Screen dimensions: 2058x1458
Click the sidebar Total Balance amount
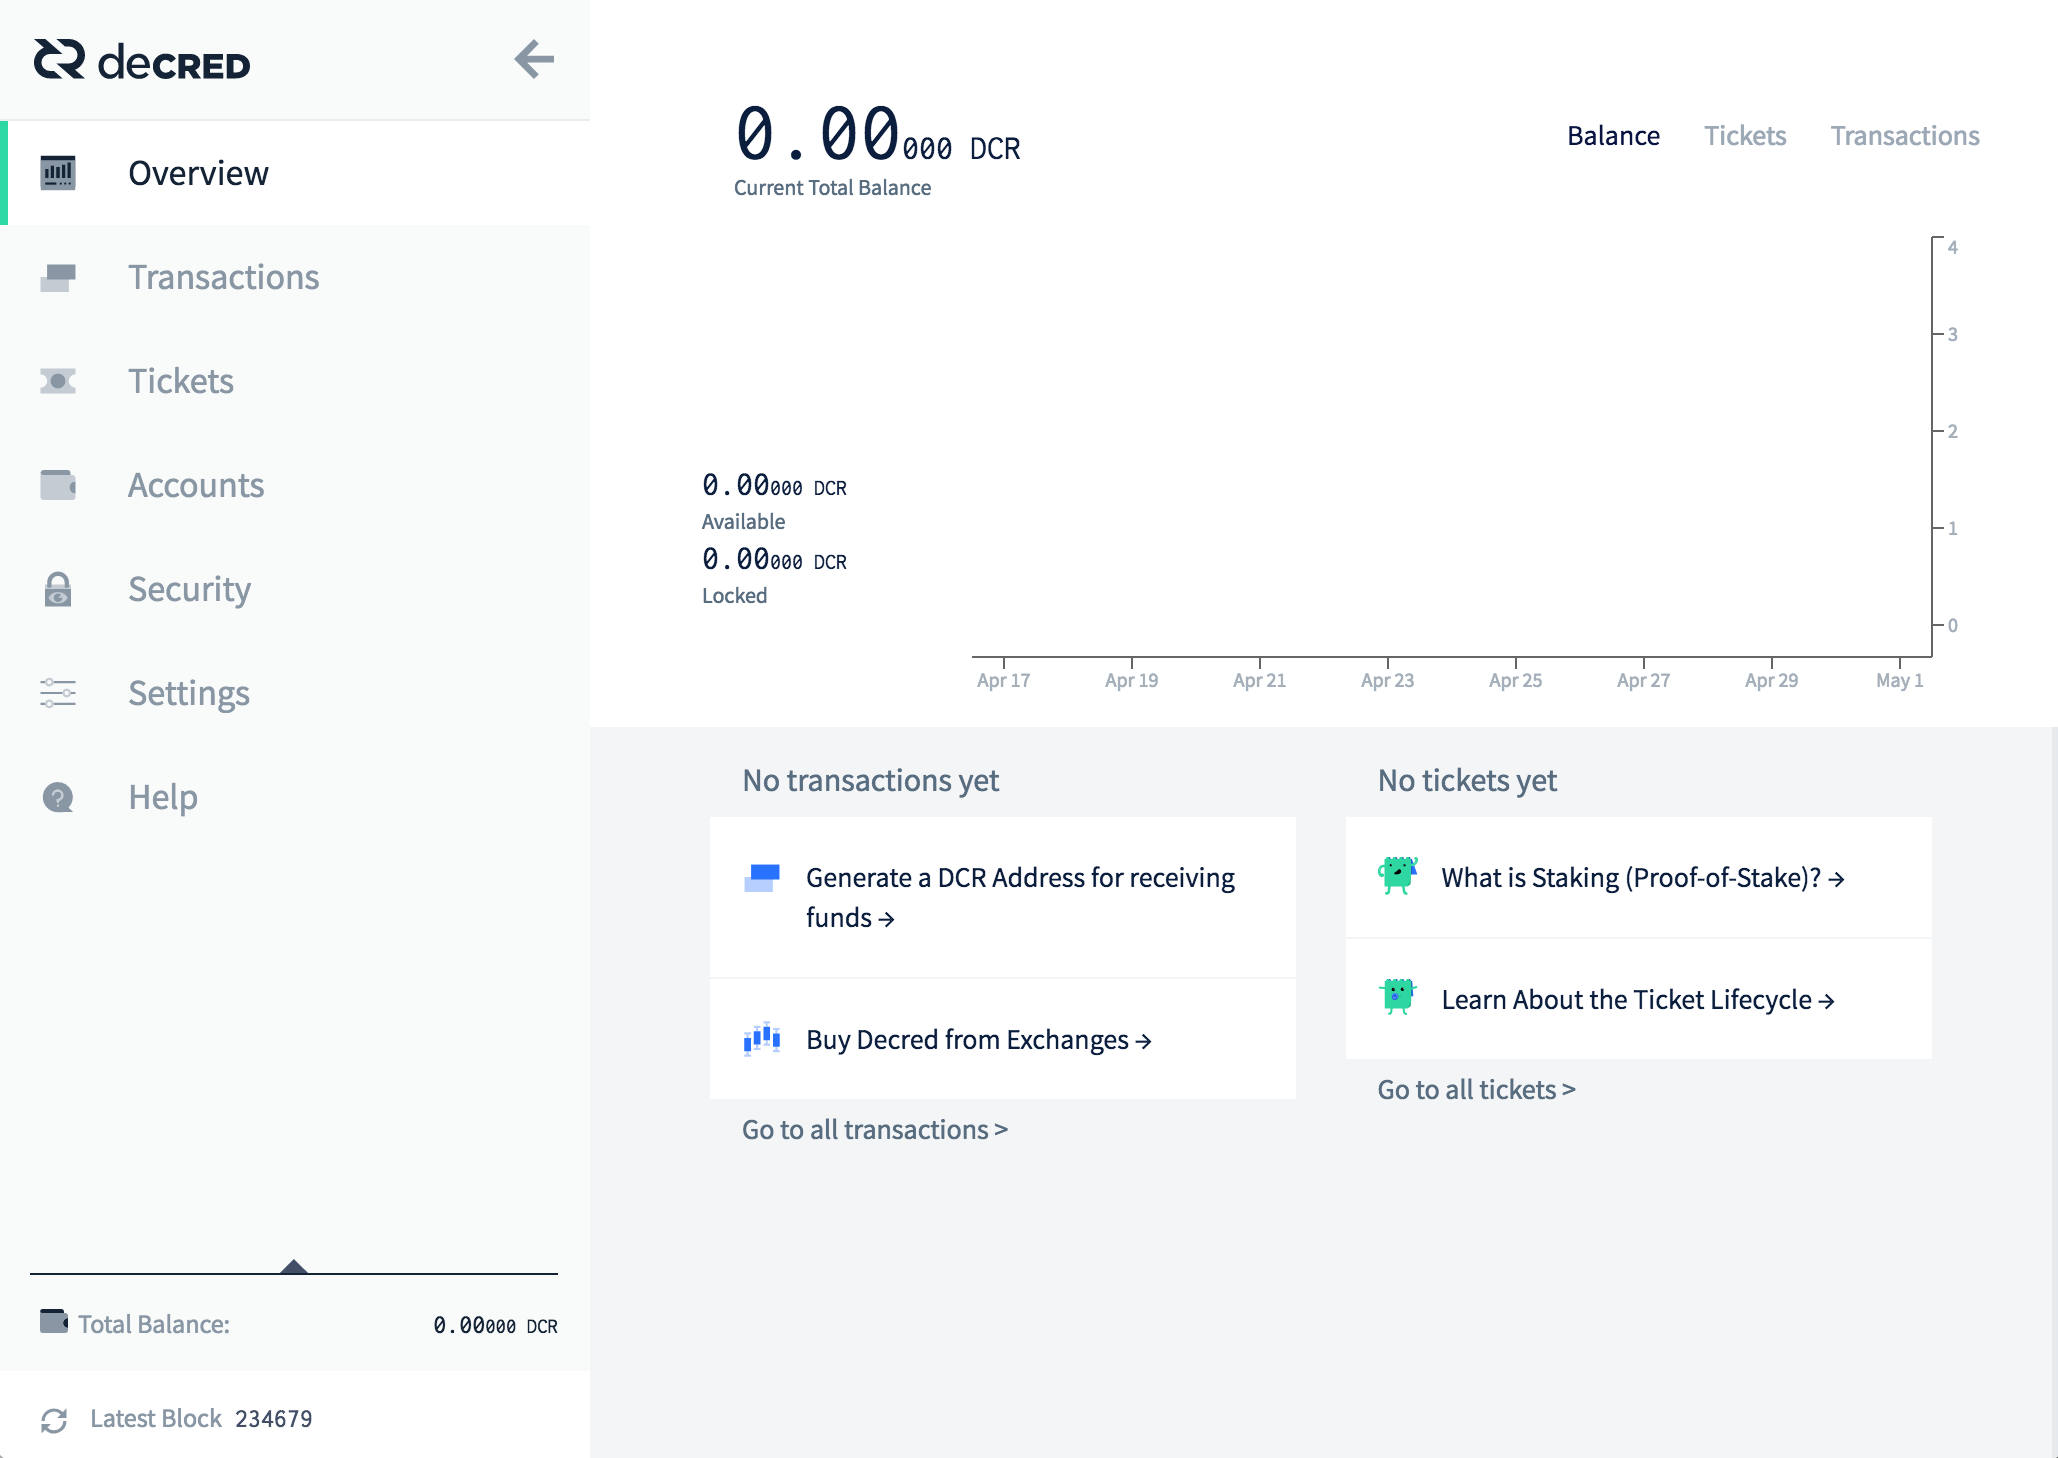495,1325
